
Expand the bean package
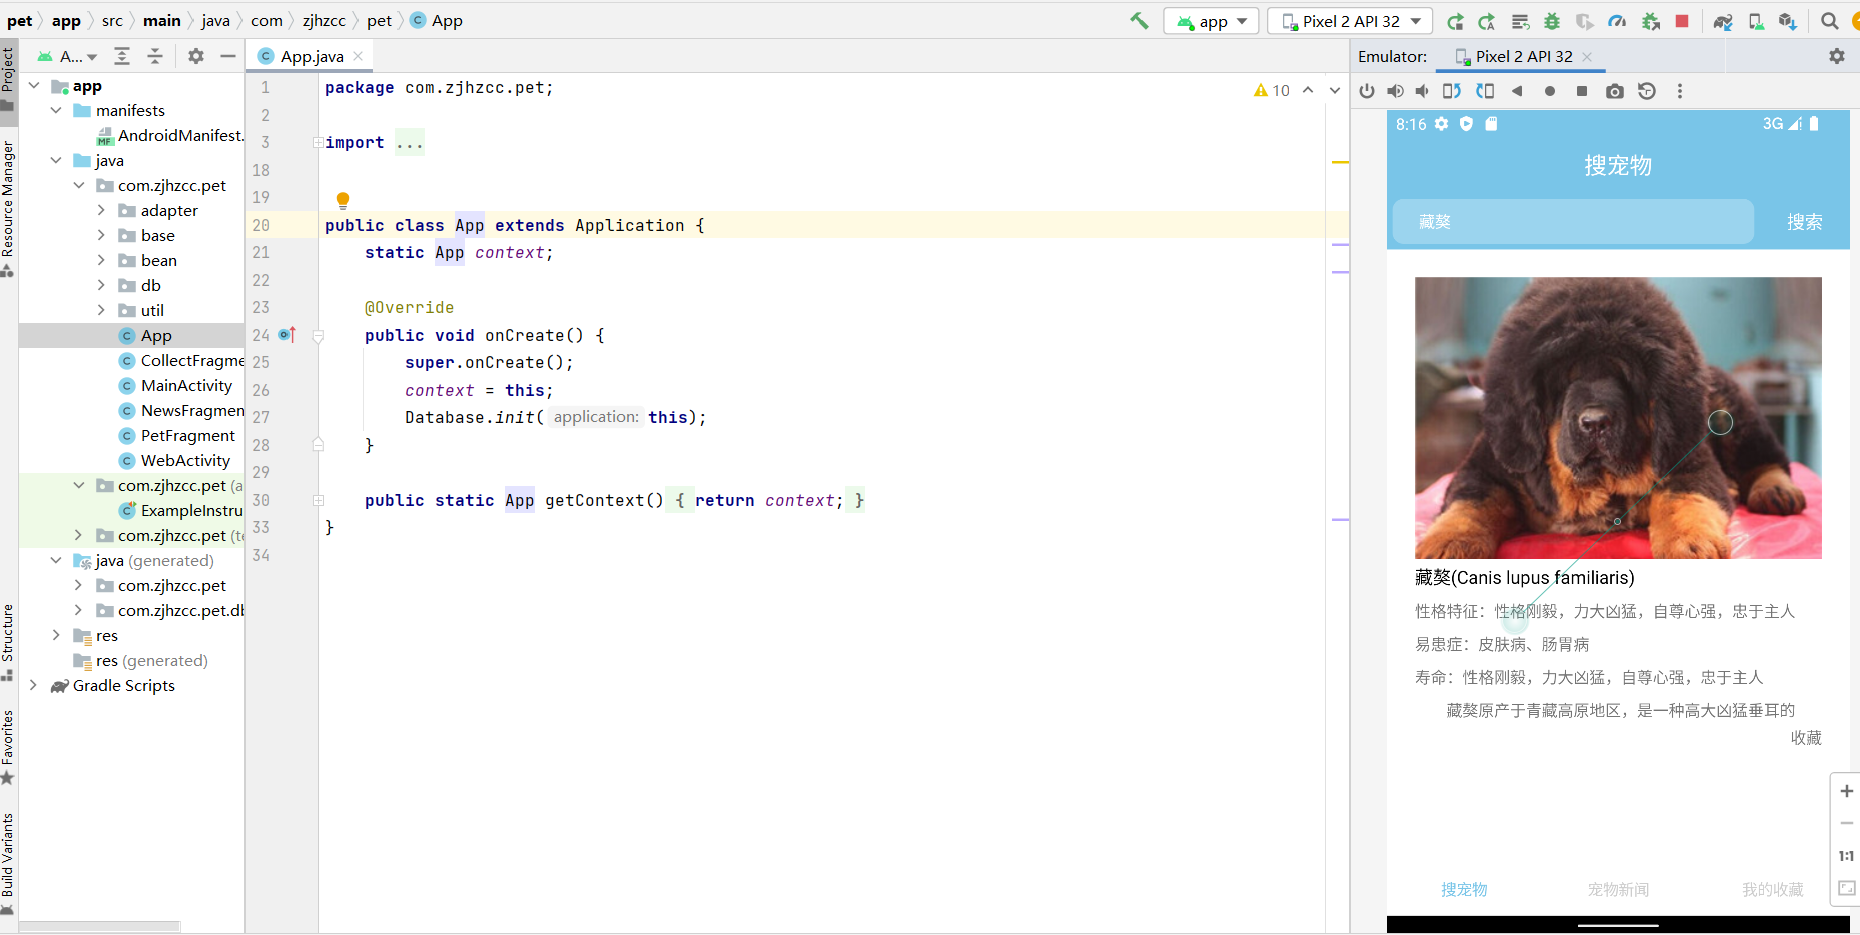[101, 260]
